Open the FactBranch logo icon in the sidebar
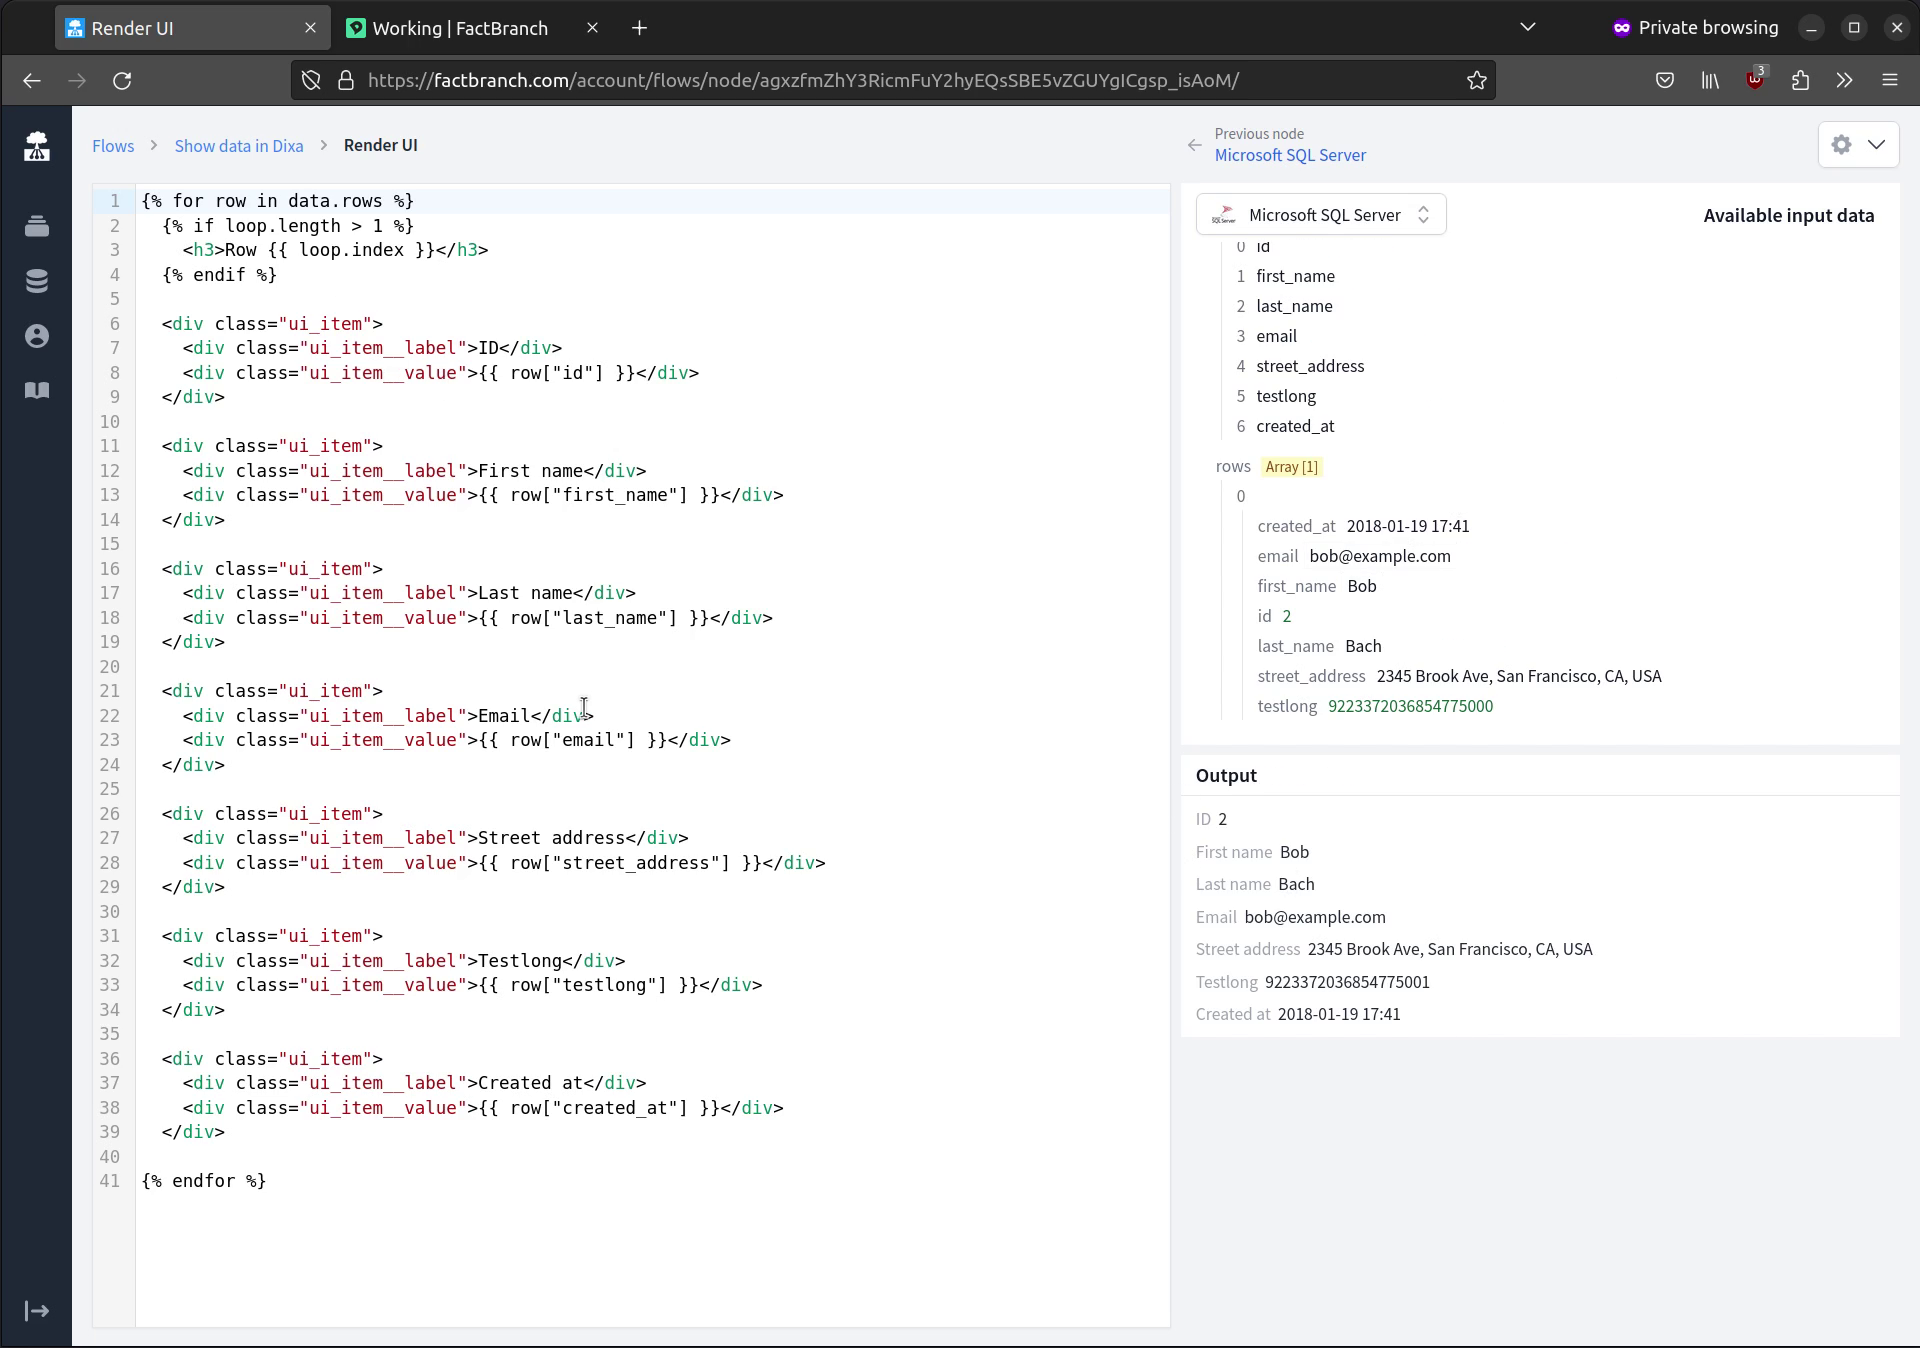Screen dimensions: 1920x1348 (x=37, y=146)
